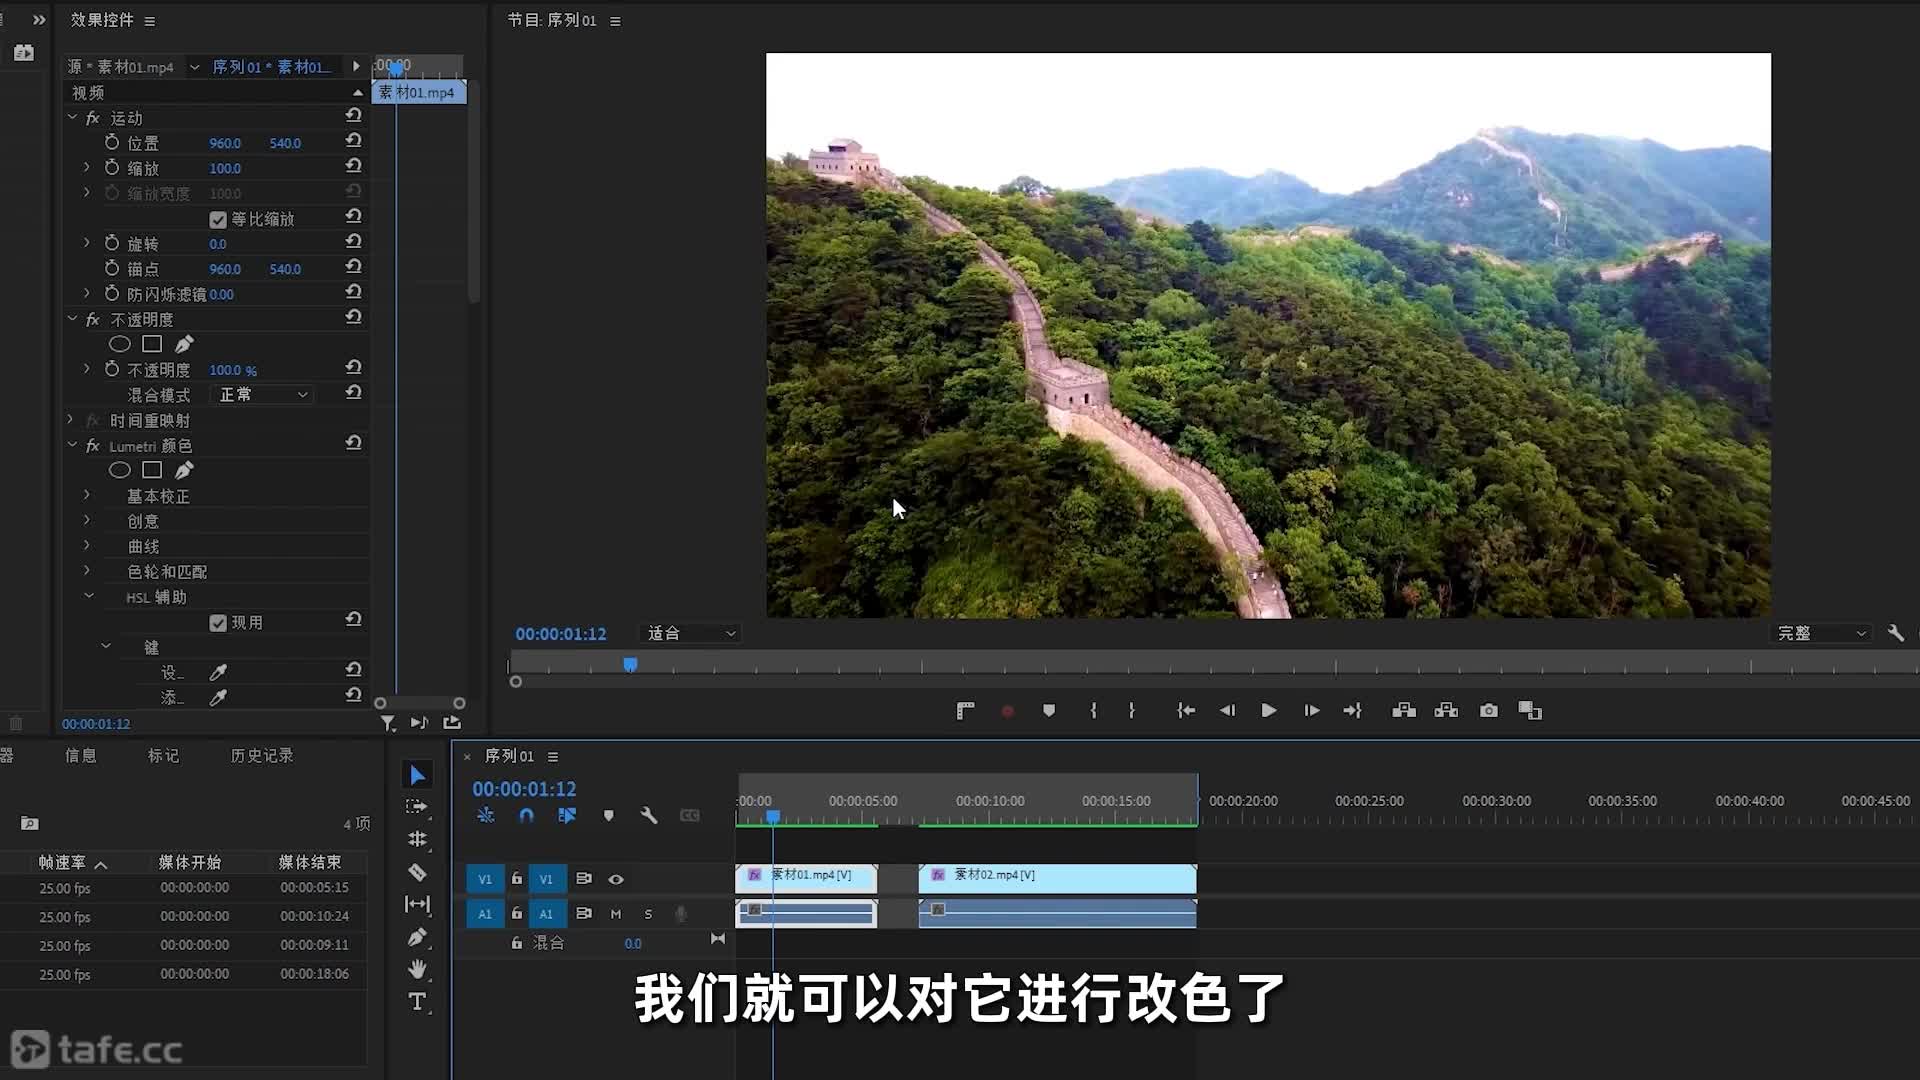Select the Ripple Edit tool
The height and width of the screenshot is (1080, 1920).
click(417, 839)
